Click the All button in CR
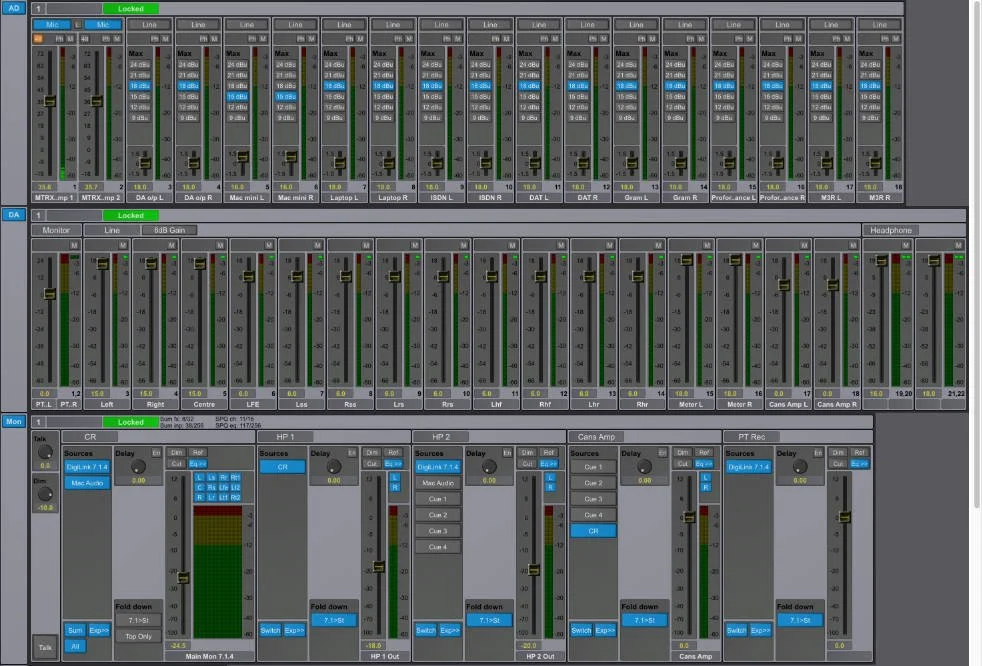Screen dimensions: 982x666 point(75,646)
